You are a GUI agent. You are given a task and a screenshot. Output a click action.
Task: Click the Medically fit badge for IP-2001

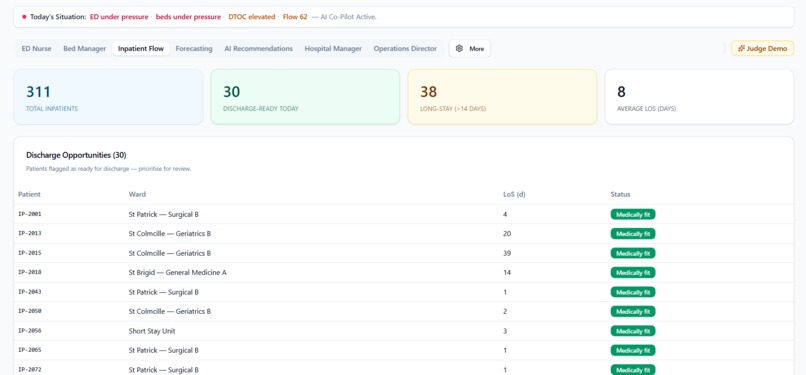pyautogui.click(x=633, y=214)
